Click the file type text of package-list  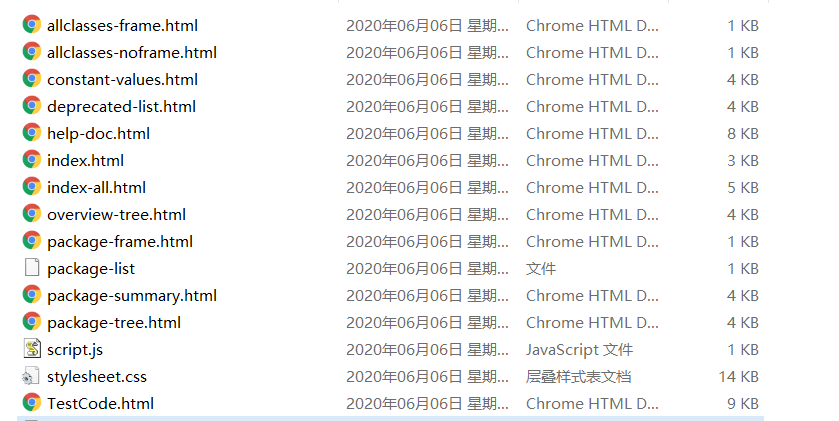coord(541,268)
